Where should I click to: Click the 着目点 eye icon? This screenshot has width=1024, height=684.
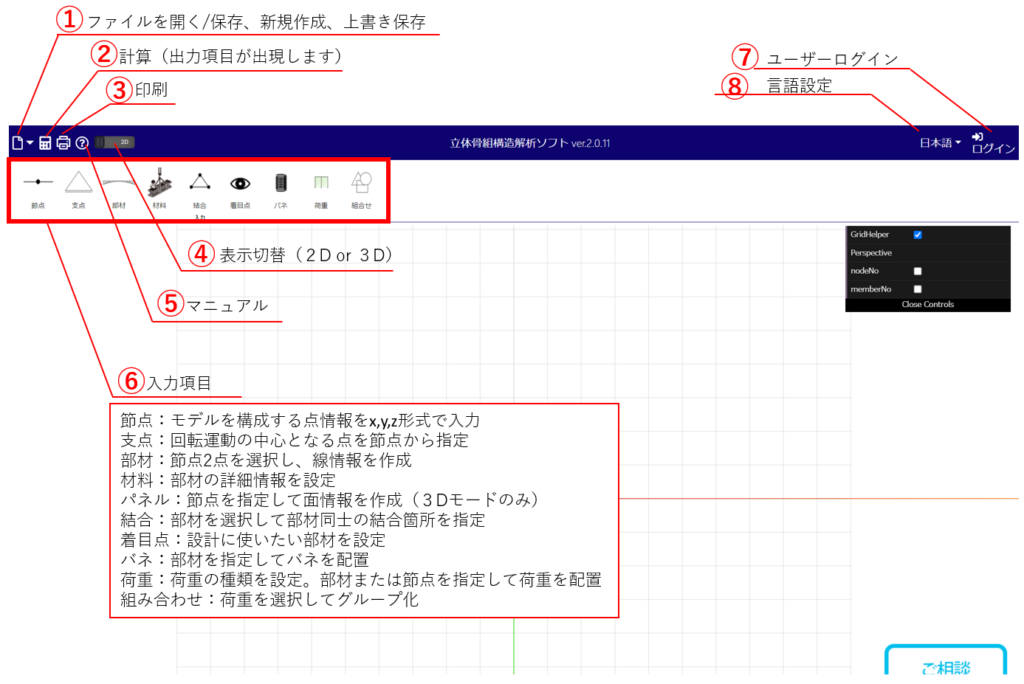click(x=240, y=183)
